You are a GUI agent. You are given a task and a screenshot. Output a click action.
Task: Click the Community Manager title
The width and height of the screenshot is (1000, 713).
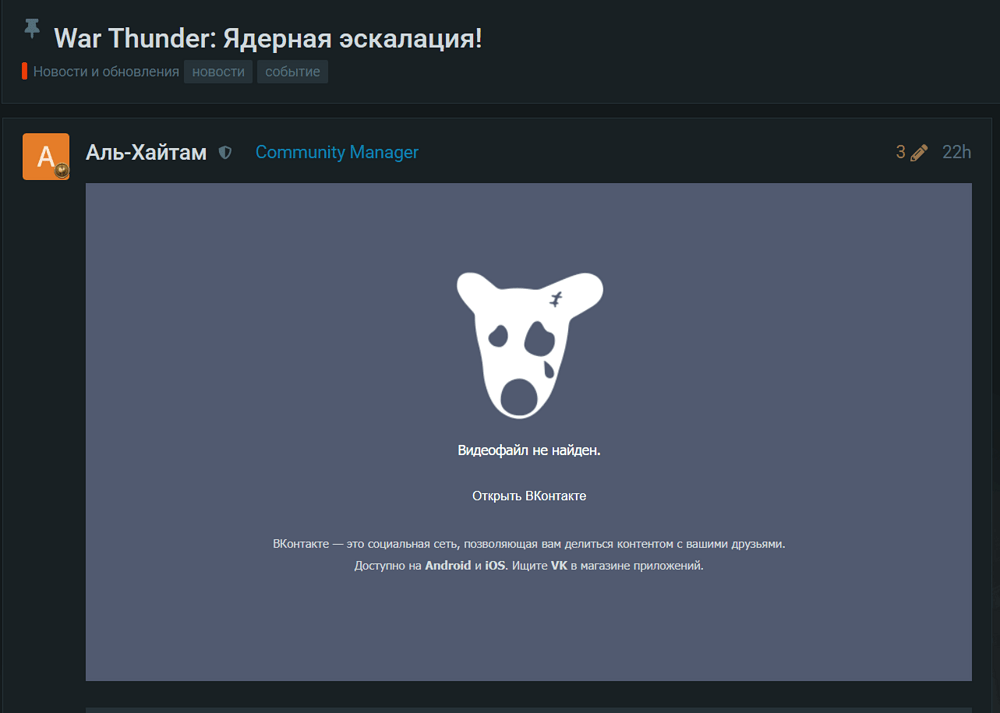(337, 153)
